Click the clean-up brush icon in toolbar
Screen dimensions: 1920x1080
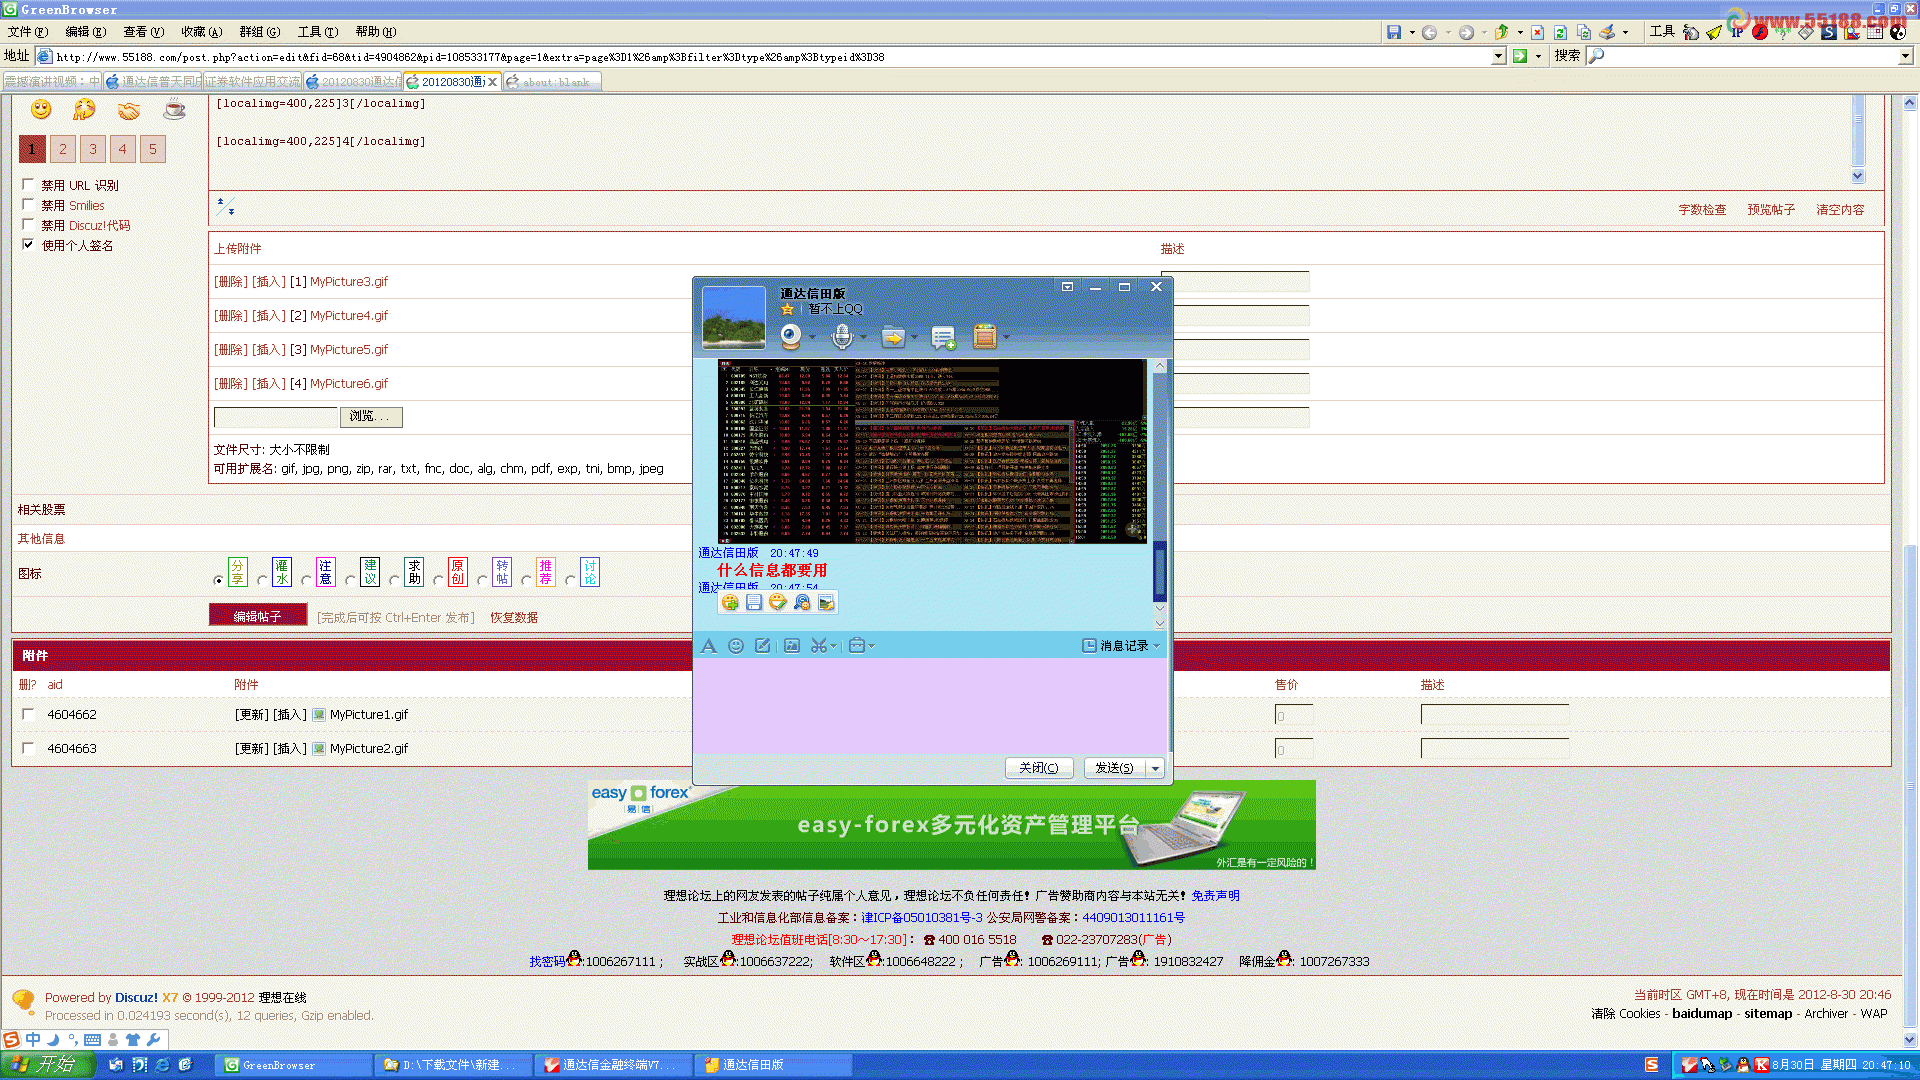click(x=1607, y=32)
